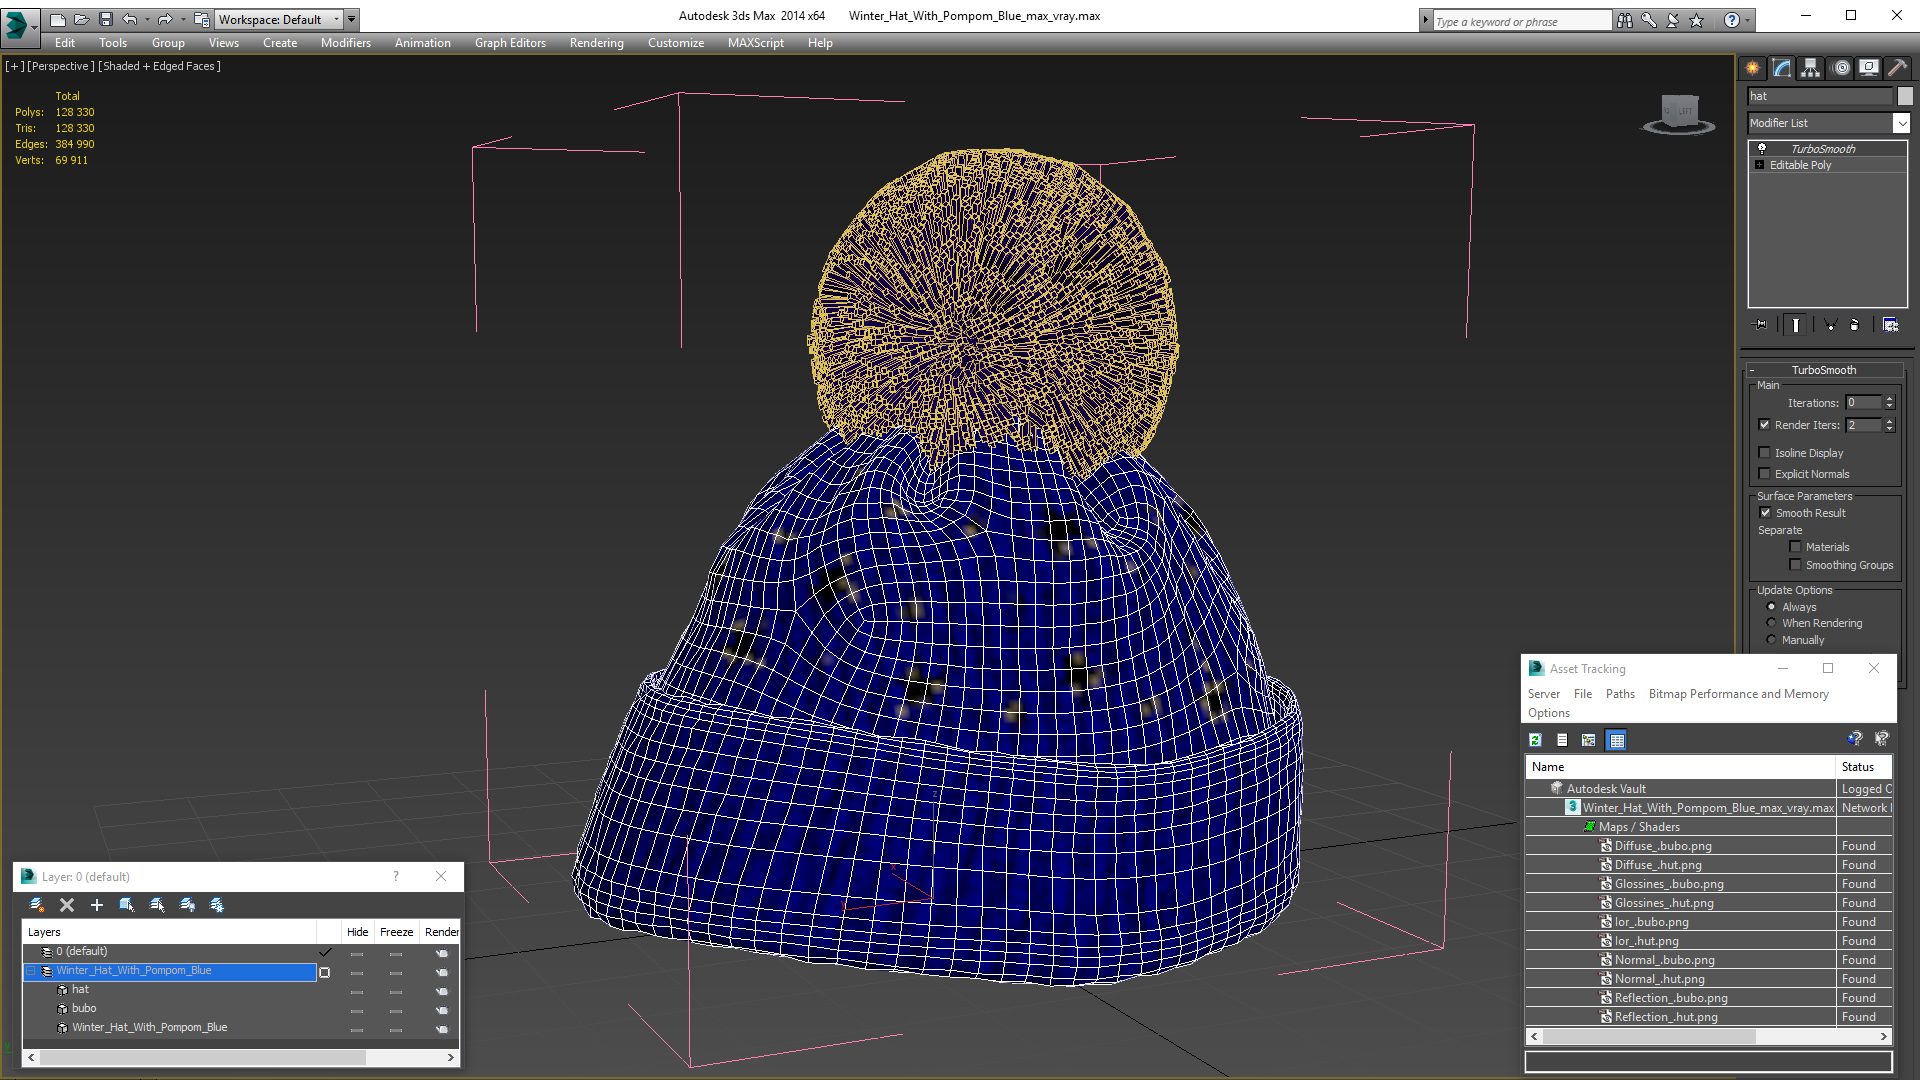This screenshot has height=1080, width=1920.
Task: Click the ViewCube in the viewport
Action: (1679, 113)
